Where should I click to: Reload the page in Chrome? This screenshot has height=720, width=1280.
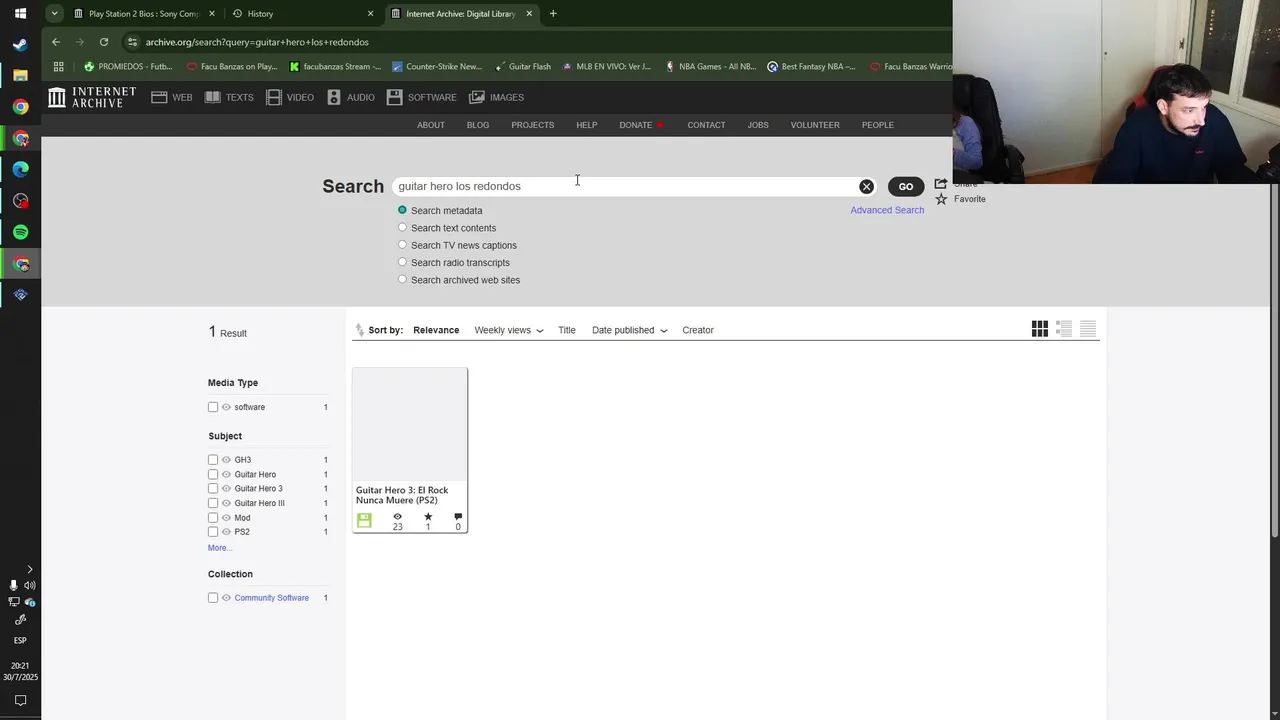point(104,42)
